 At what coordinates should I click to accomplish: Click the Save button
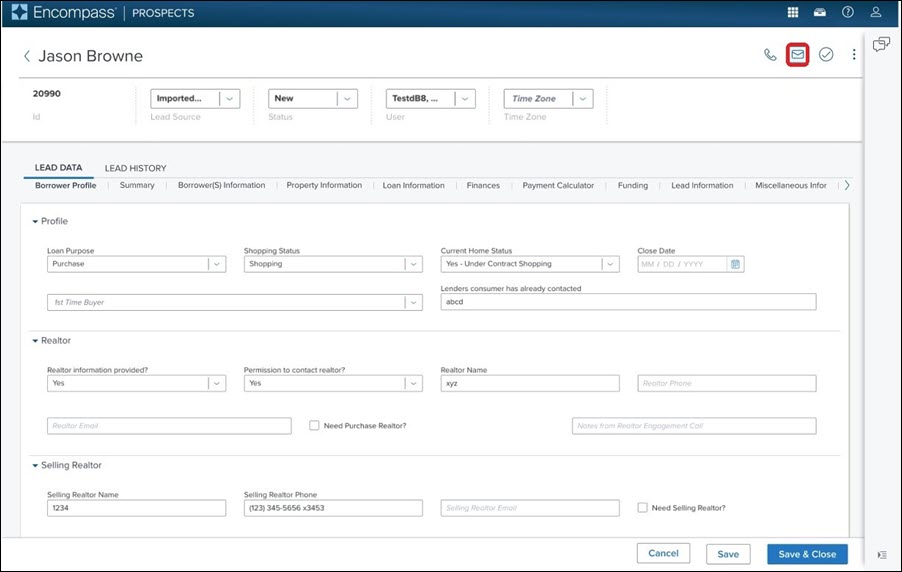point(728,554)
